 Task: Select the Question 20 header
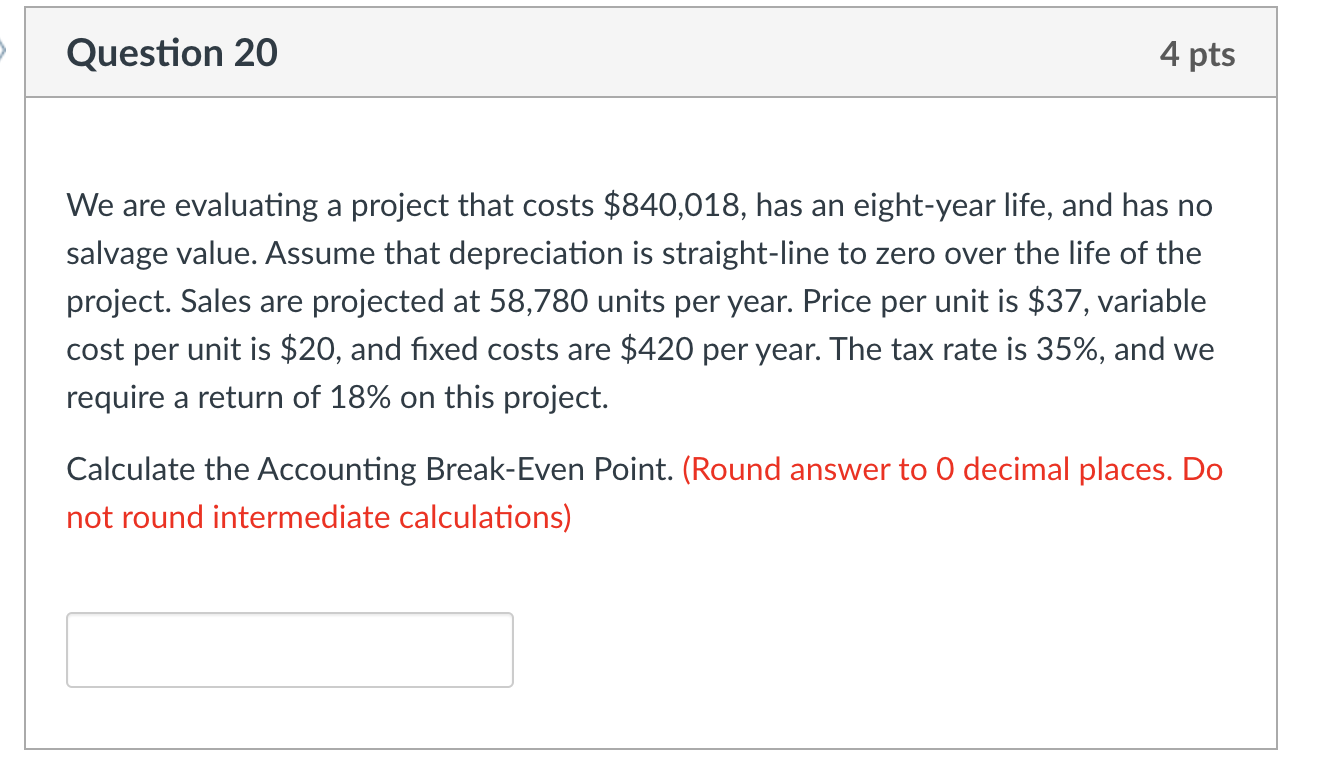(x=171, y=53)
